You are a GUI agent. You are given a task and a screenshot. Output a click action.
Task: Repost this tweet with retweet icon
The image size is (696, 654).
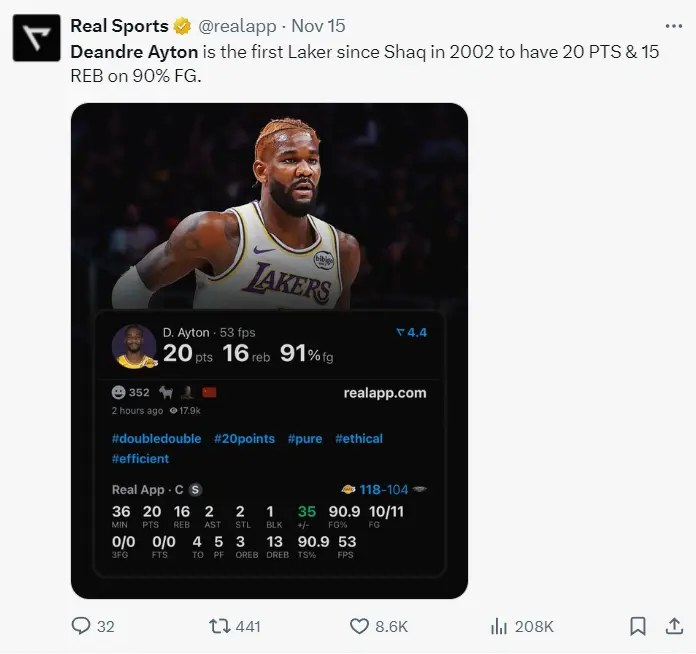218,626
